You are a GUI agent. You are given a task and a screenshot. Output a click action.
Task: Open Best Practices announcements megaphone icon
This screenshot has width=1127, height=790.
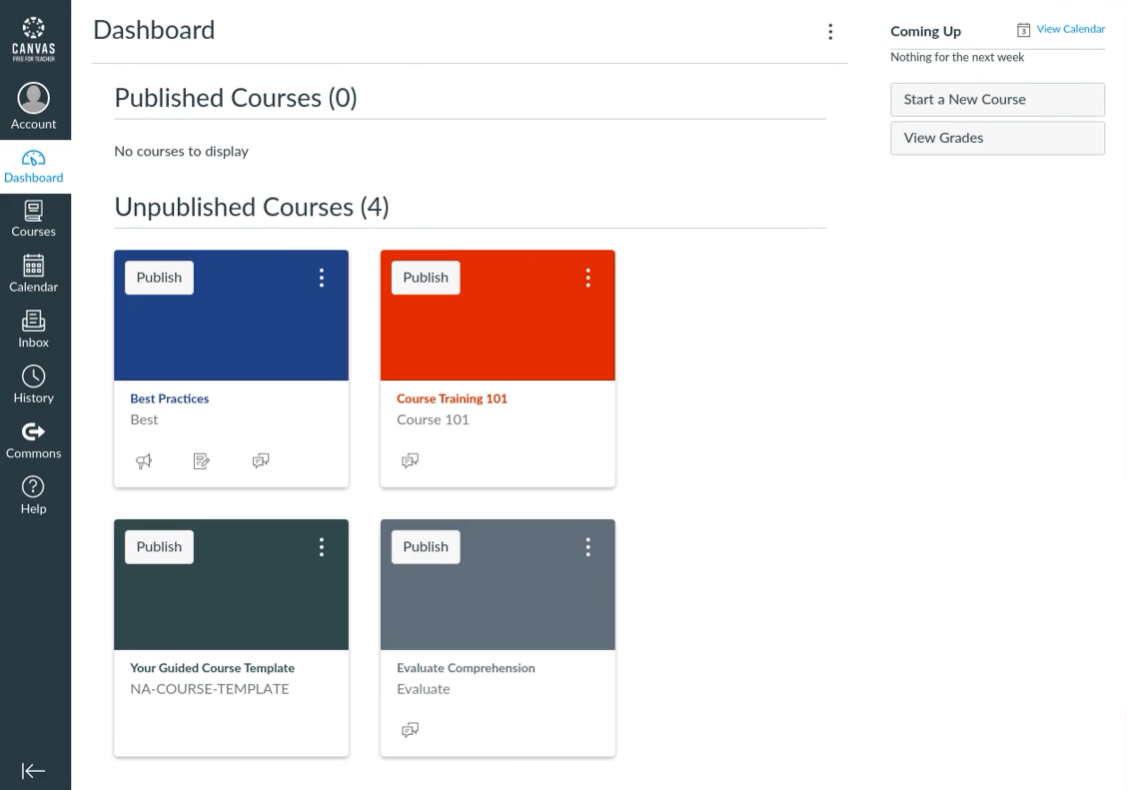click(144, 461)
